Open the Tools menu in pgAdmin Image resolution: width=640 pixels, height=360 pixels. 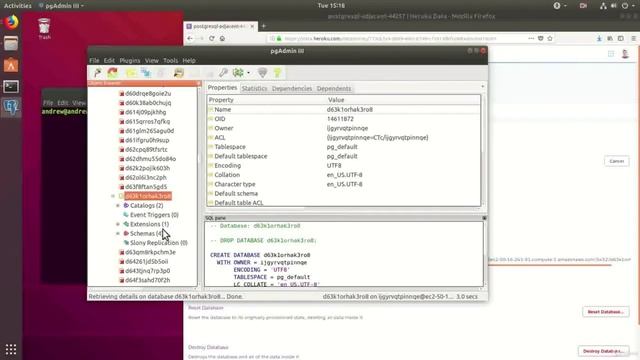(x=170, y=60)
